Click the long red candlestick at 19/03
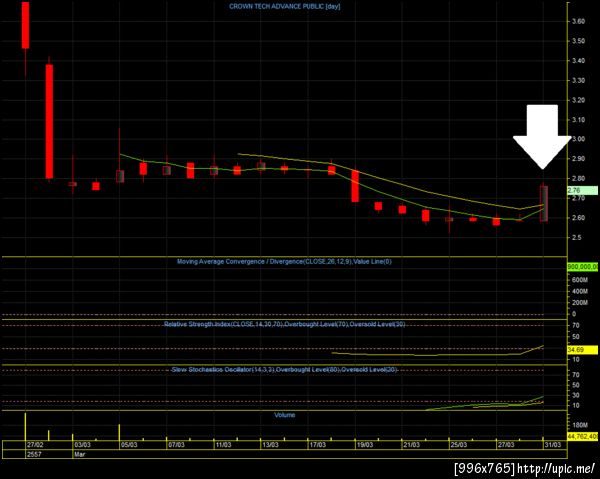 tap(355, 186)
